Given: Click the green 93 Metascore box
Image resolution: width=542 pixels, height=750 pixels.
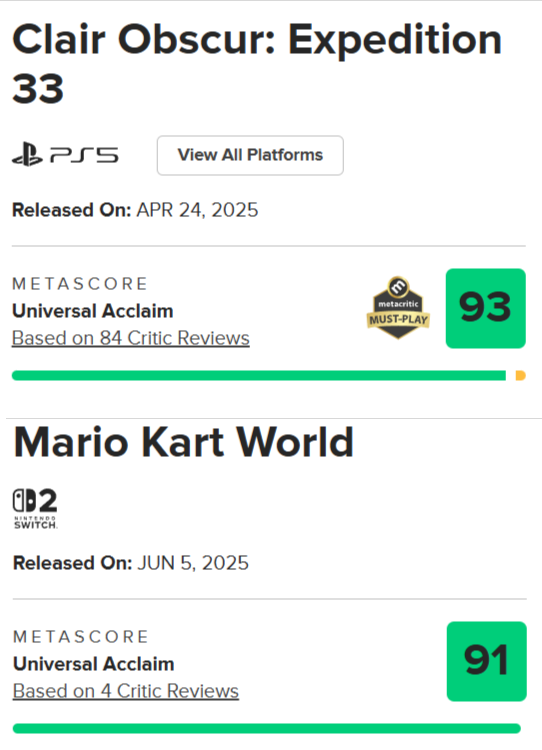Looking at the screenshot, I should tap(486, 309).
